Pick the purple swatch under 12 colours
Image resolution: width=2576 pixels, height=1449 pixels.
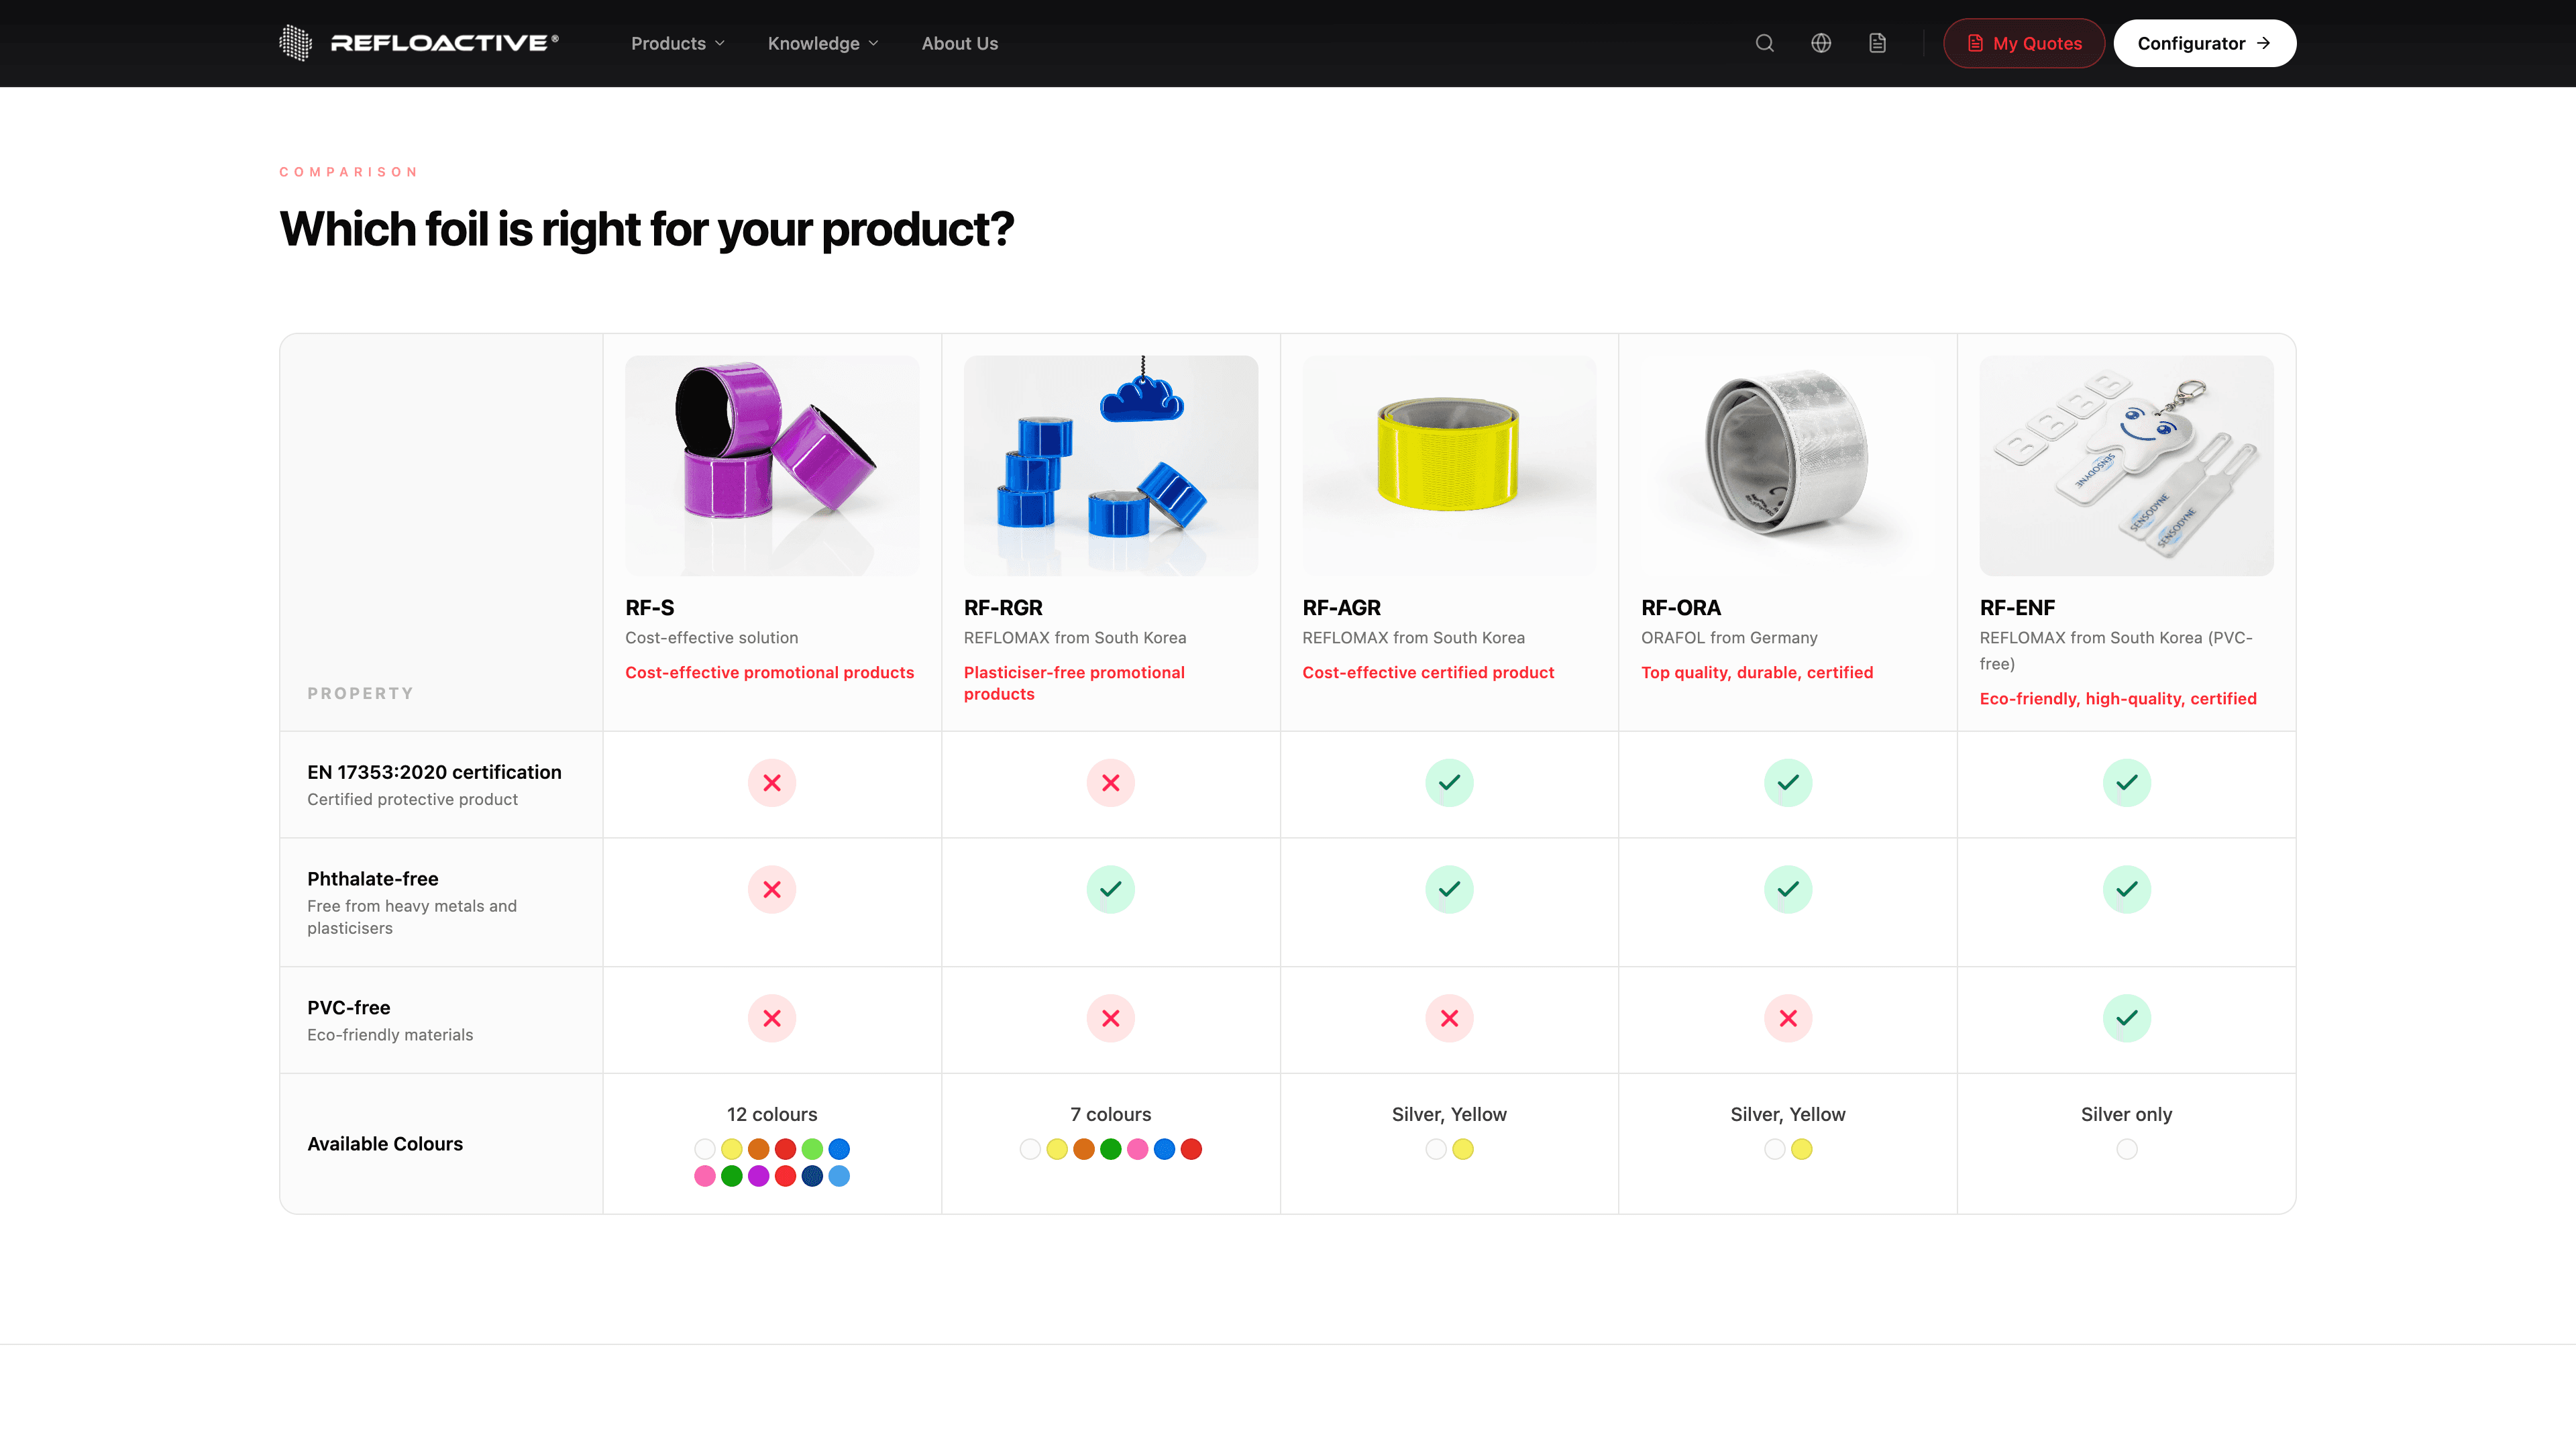pos(759,1176)
